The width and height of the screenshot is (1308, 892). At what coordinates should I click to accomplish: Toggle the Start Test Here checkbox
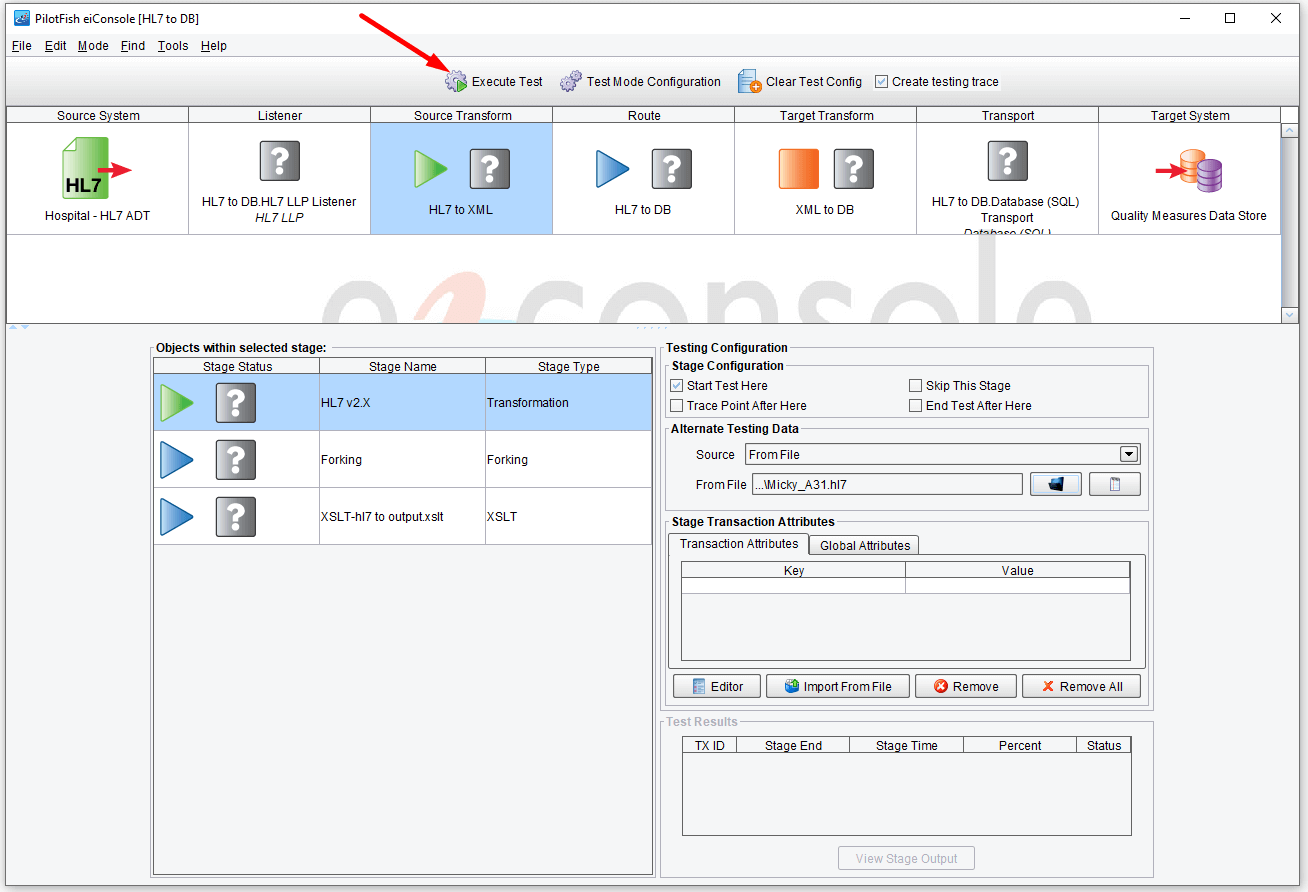pos(677,386)
